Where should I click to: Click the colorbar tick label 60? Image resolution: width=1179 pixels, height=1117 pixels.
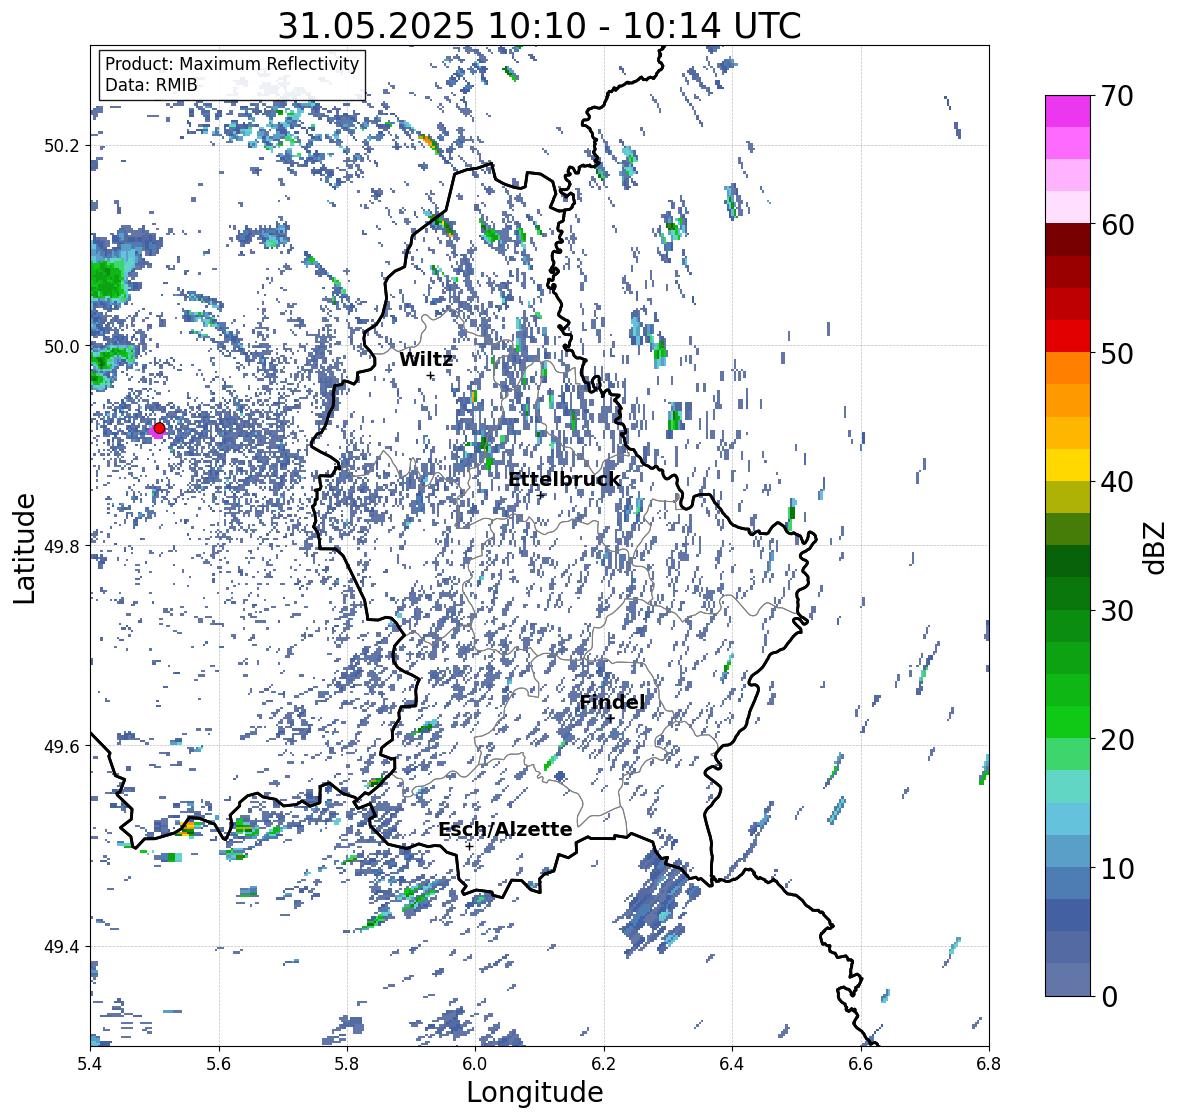pos(1117,225)
